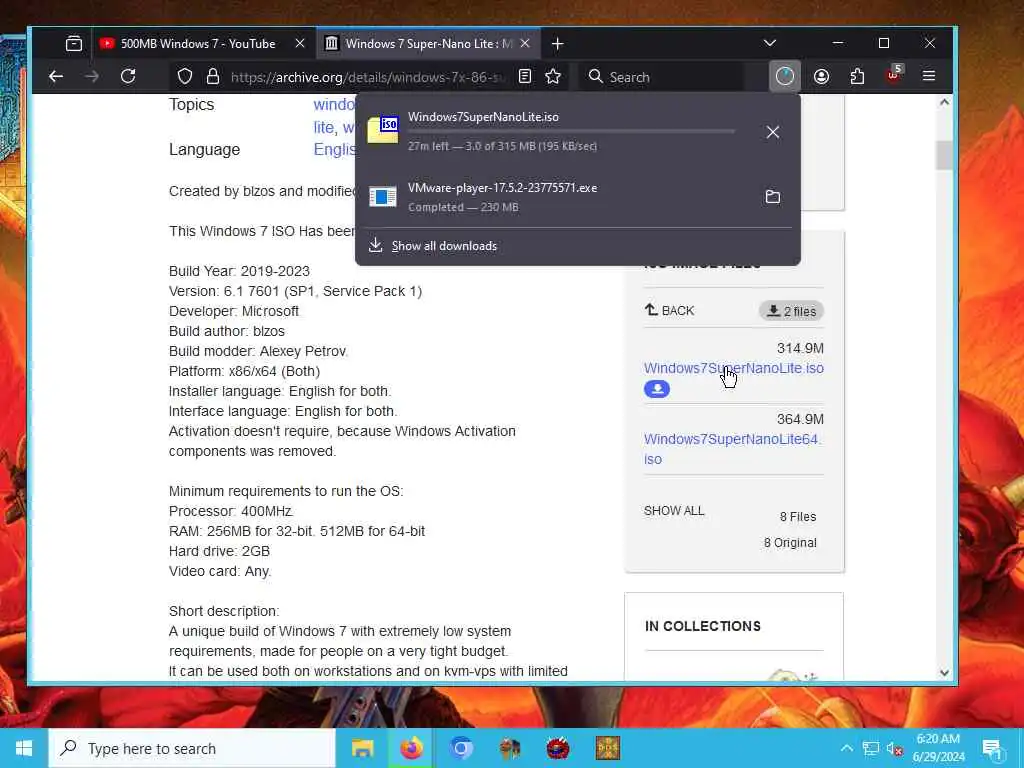Open uBlock Origin extension icon

pyautogui.click(x=893, y=75)
